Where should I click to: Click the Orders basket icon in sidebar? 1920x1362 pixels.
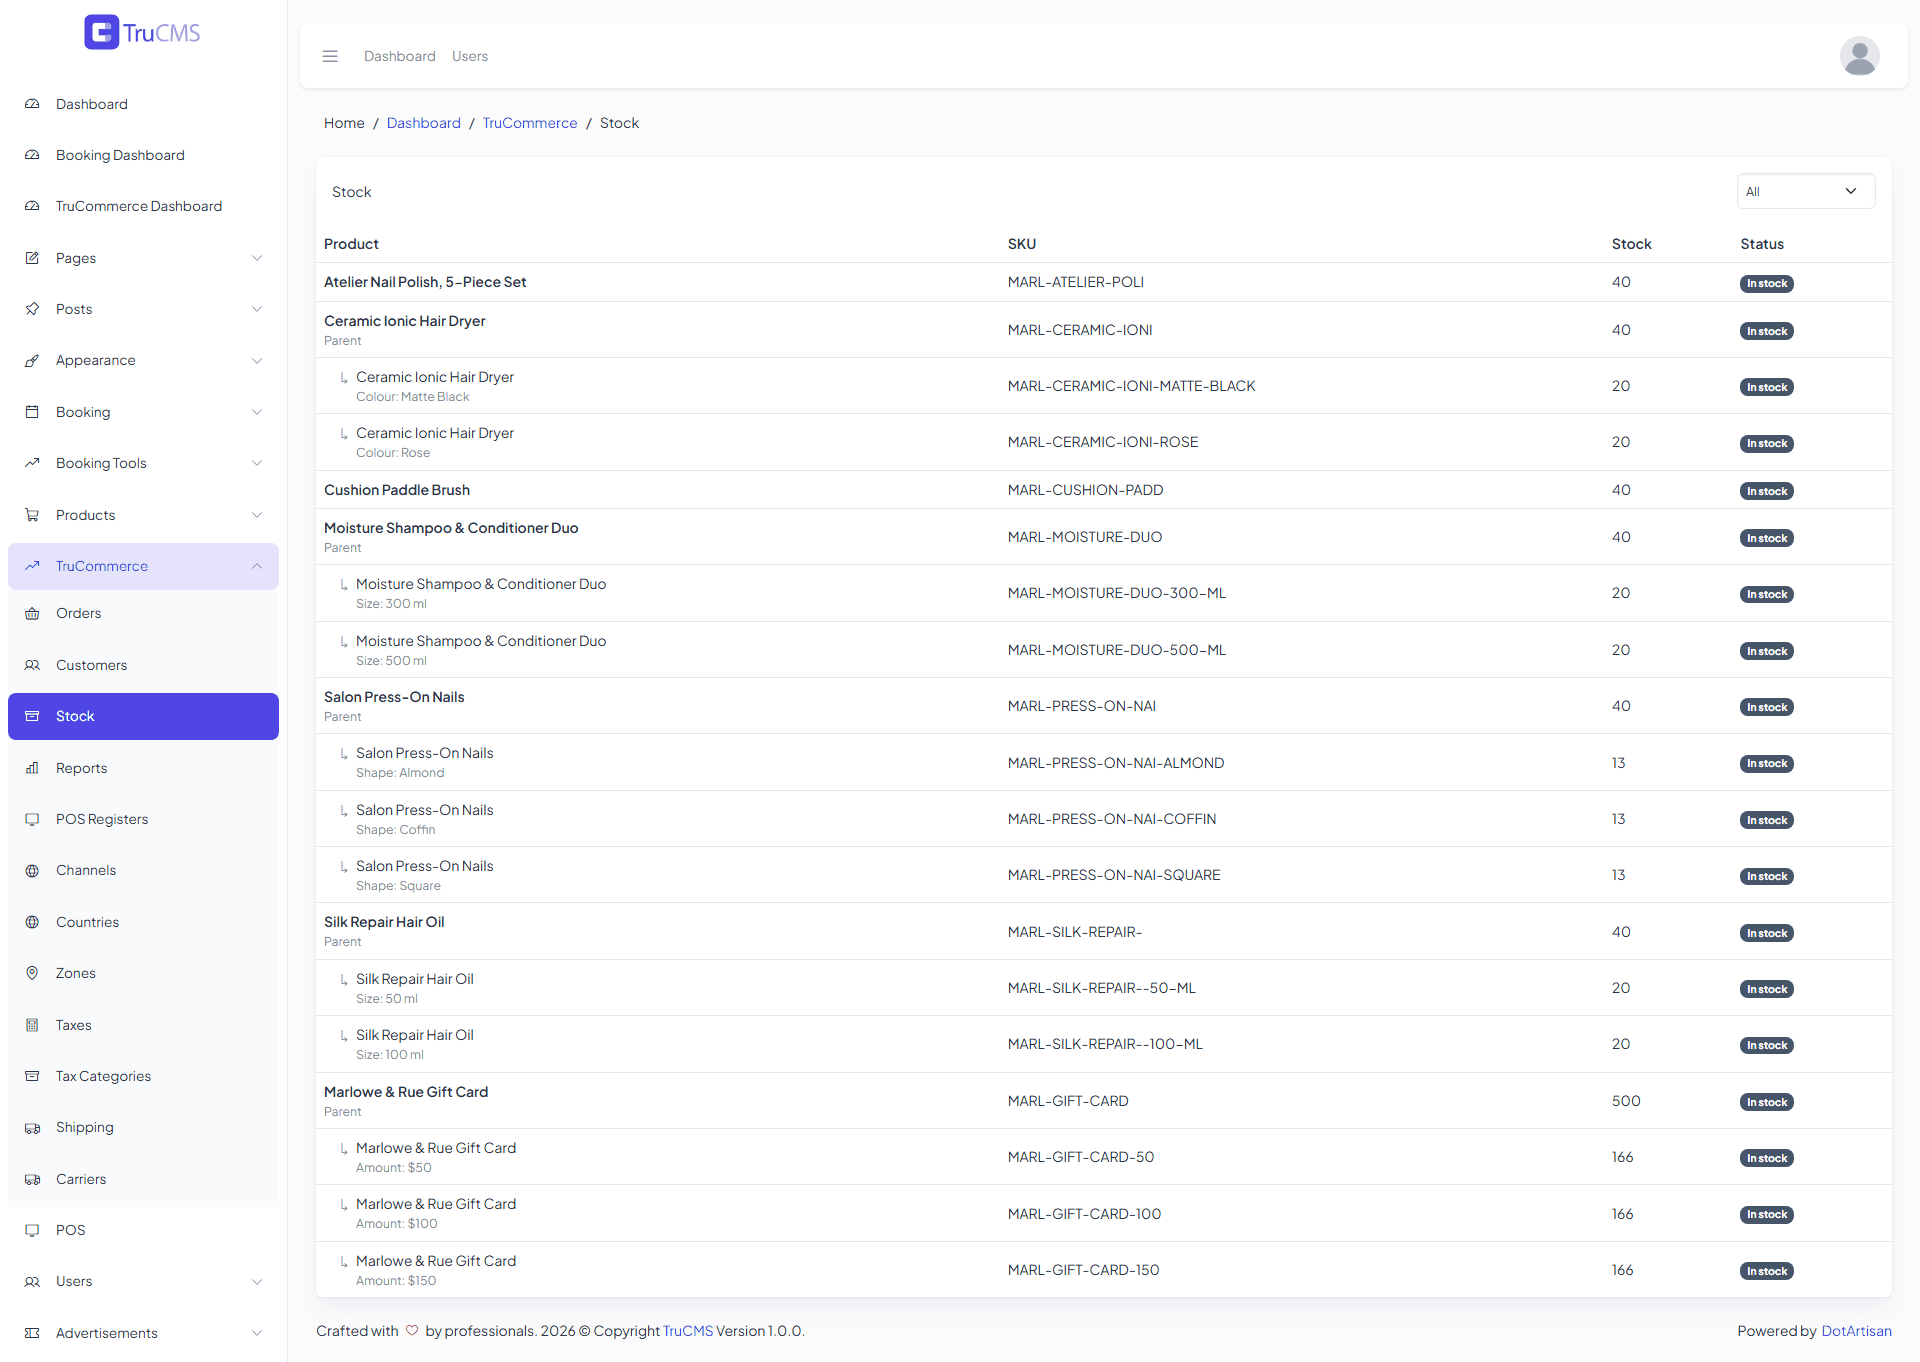click(x=32, y=614)
